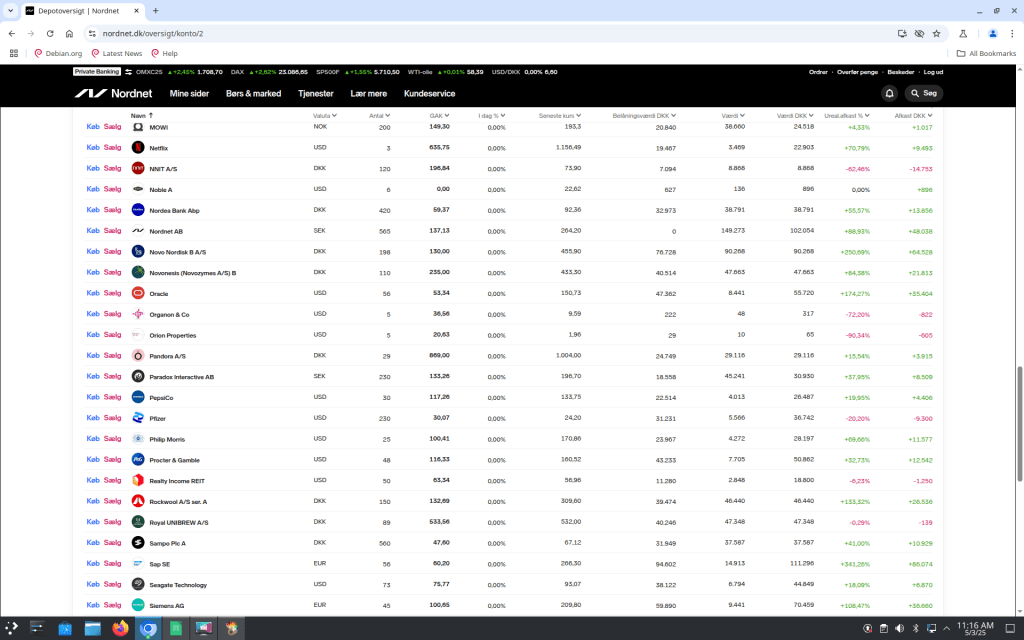Image resolution: width=1024 pixels, height=640 pixels.
Task: Sort table by Valuta column
Action: tap(324, 116)
